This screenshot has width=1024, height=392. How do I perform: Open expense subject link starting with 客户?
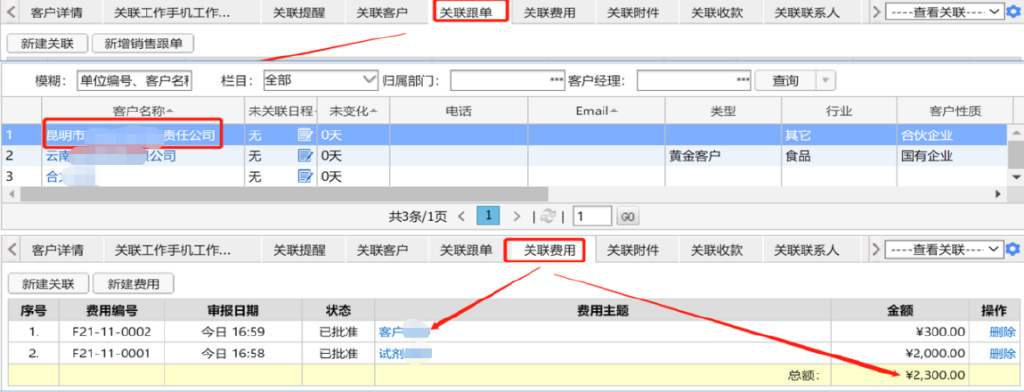[404, 332]
